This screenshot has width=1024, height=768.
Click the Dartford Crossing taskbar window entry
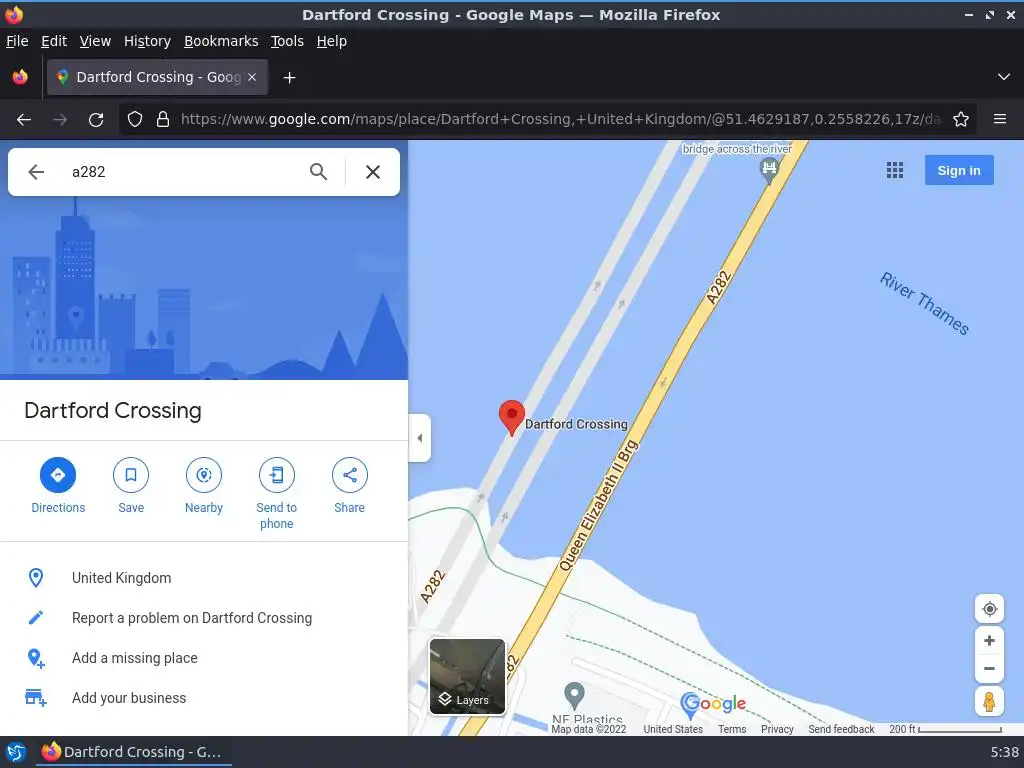pos(132,752)
